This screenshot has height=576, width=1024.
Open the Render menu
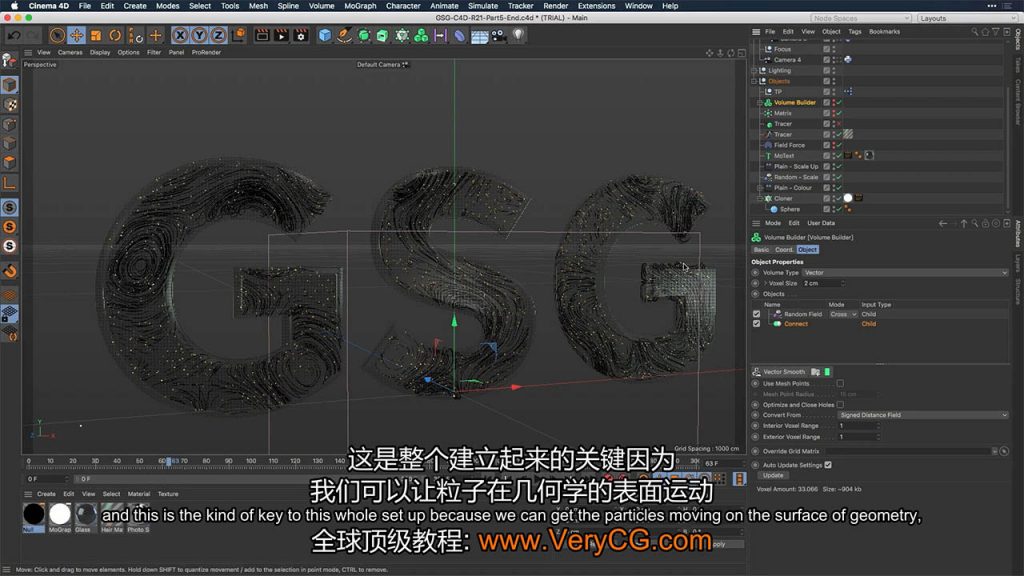click(555, 6)
